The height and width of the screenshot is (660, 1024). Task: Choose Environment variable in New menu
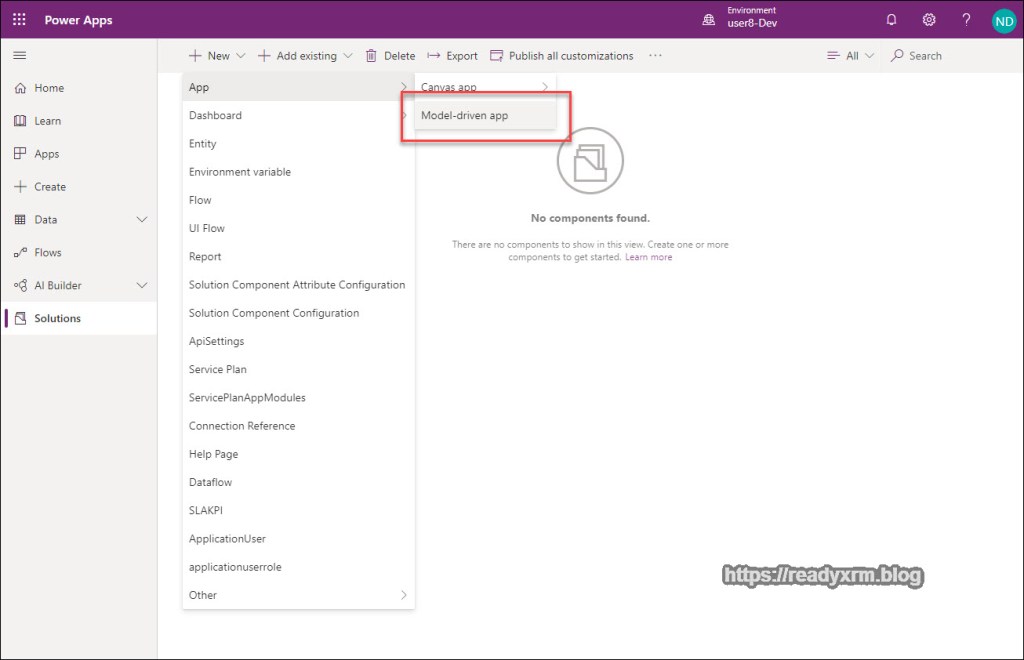pyautogui.click(x=240, y=172)
